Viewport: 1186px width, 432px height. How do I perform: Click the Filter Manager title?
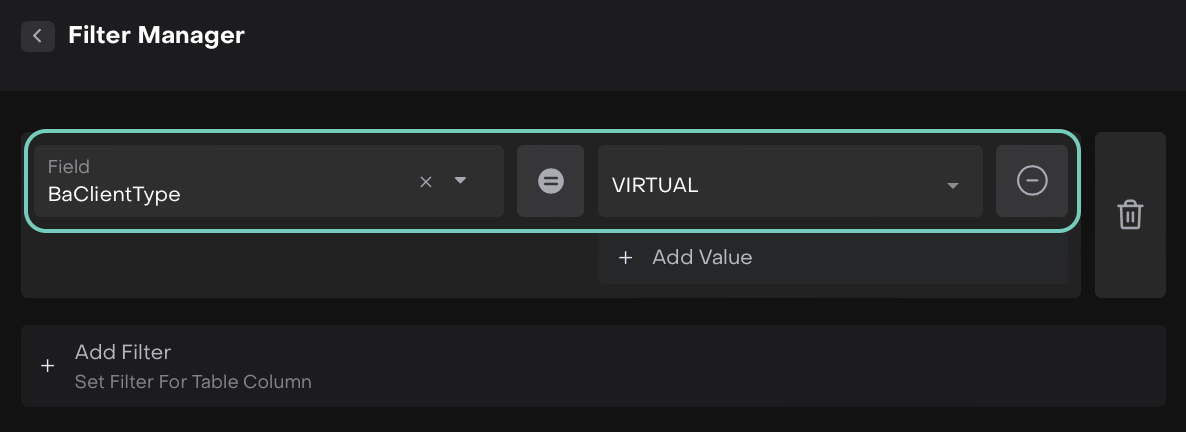coord(156,36)
